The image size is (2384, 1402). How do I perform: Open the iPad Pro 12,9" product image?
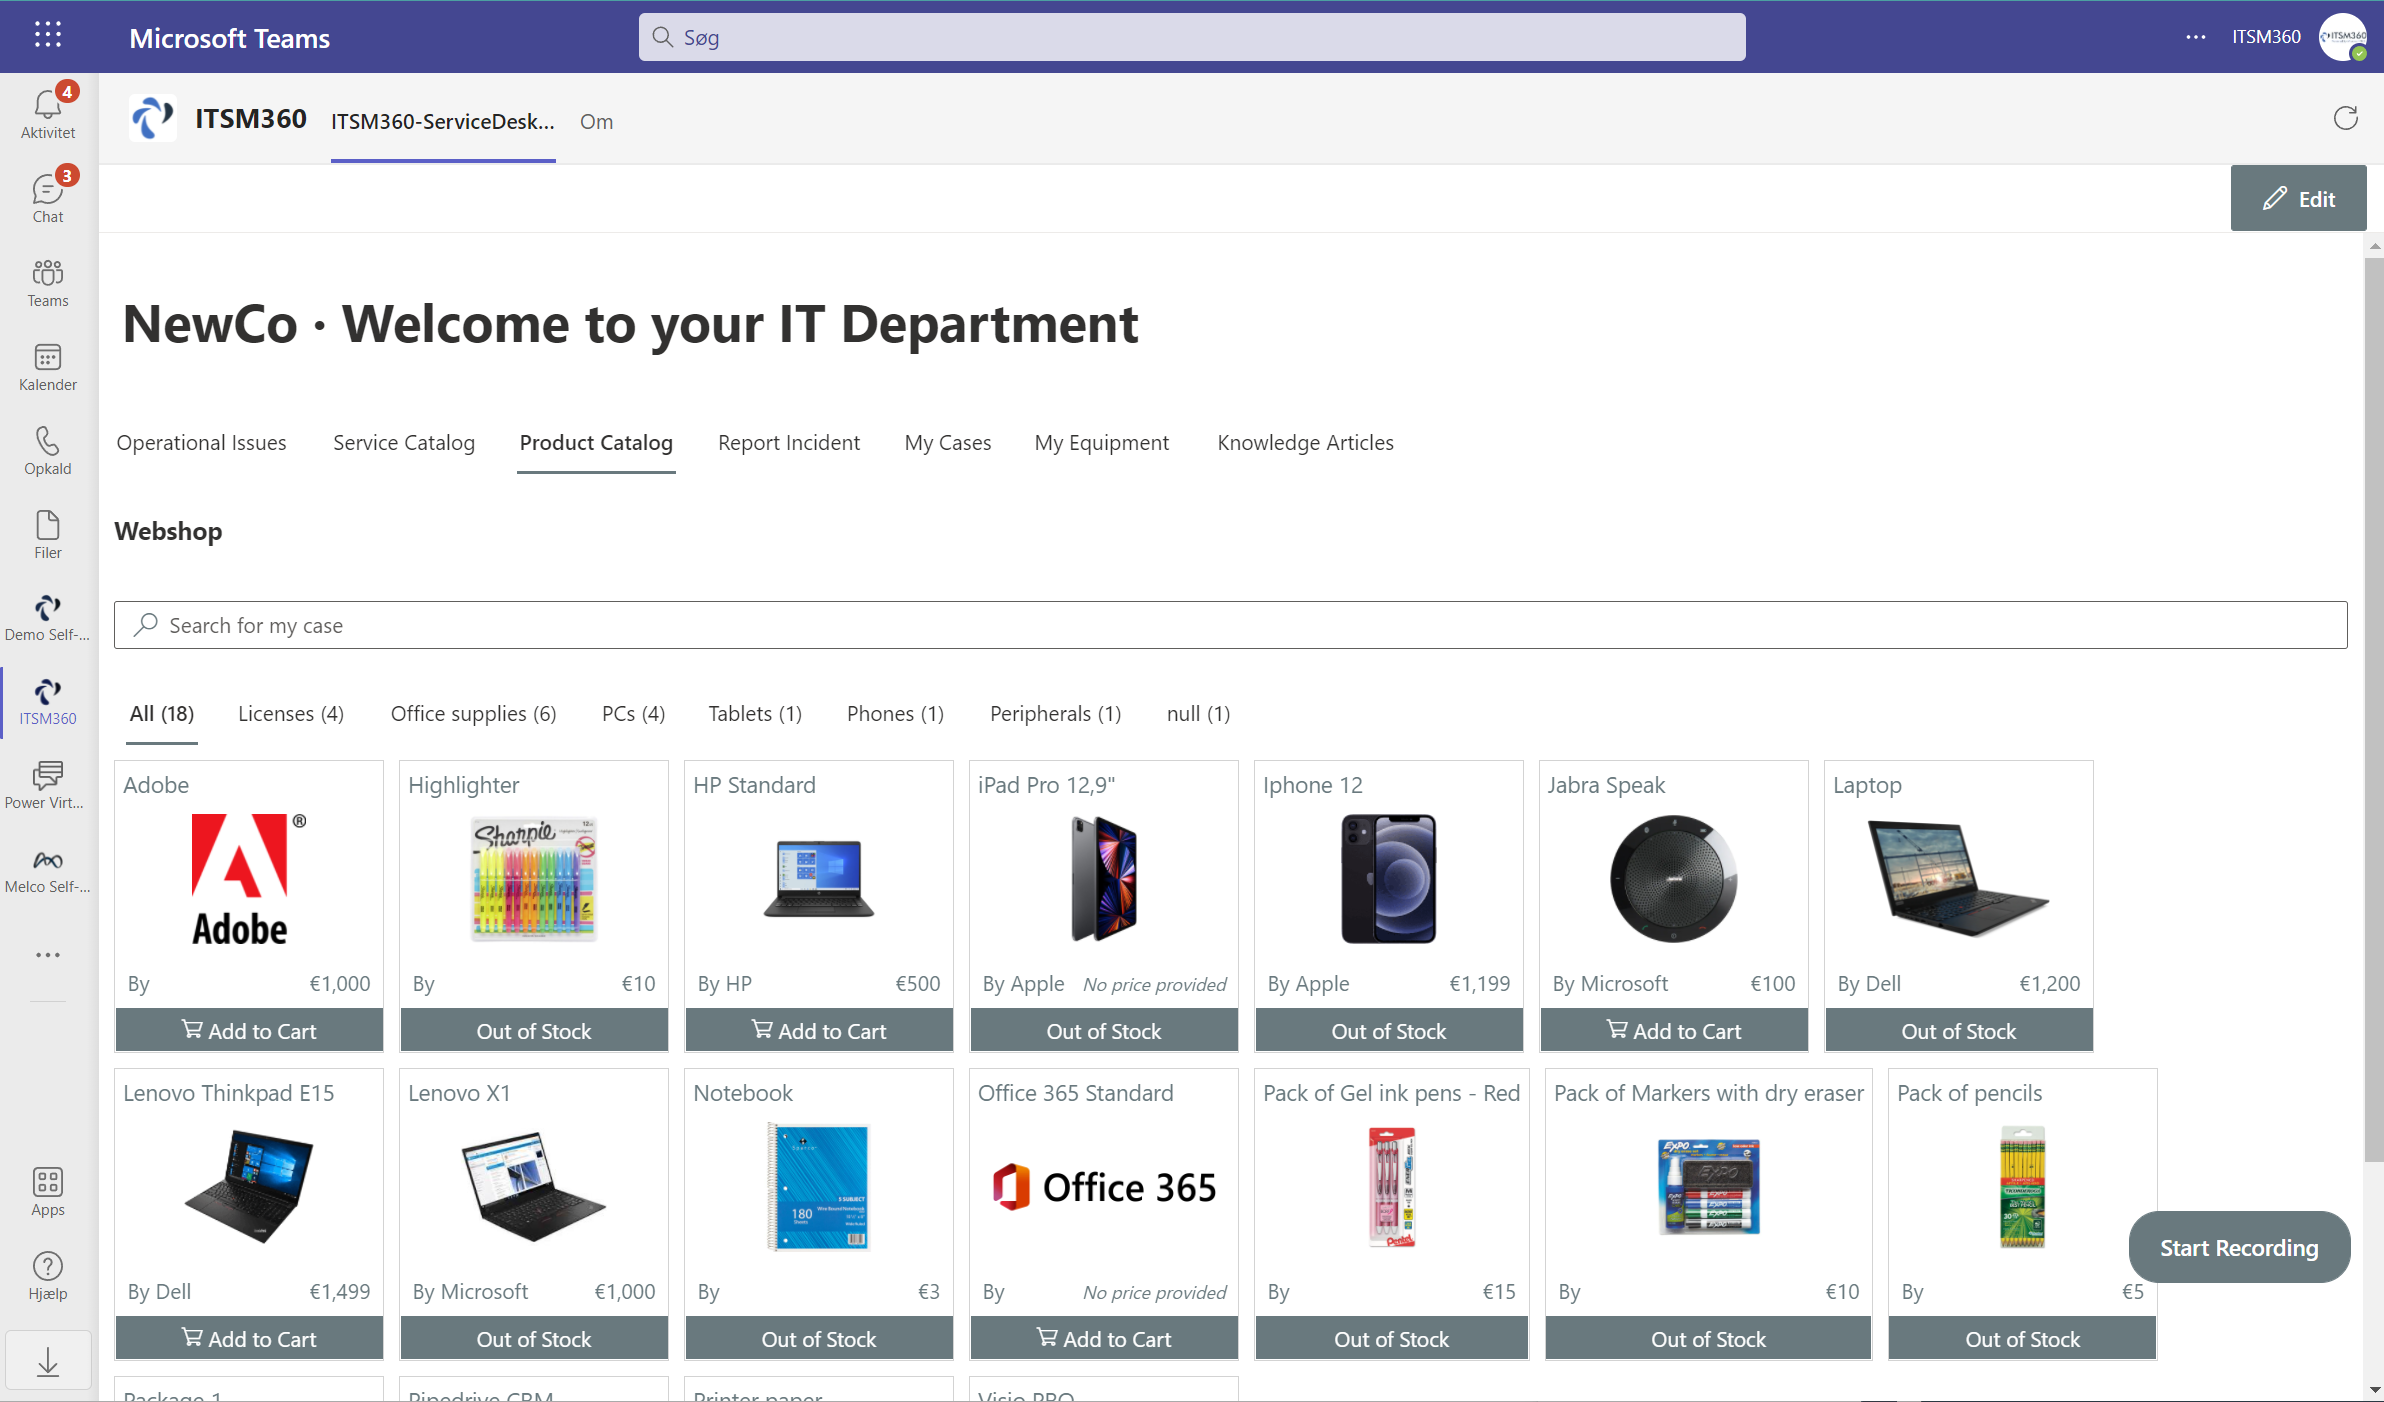tap(1103, 879)
